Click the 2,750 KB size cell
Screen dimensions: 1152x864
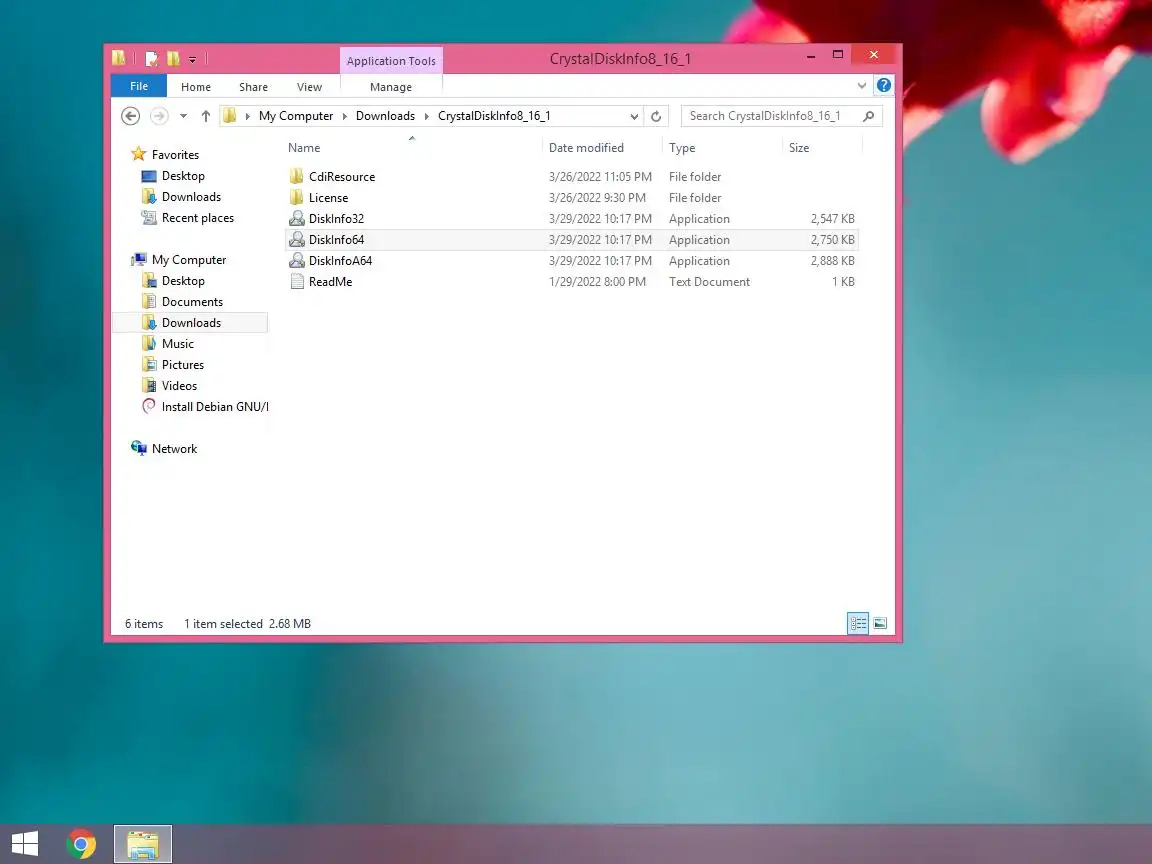832,240
